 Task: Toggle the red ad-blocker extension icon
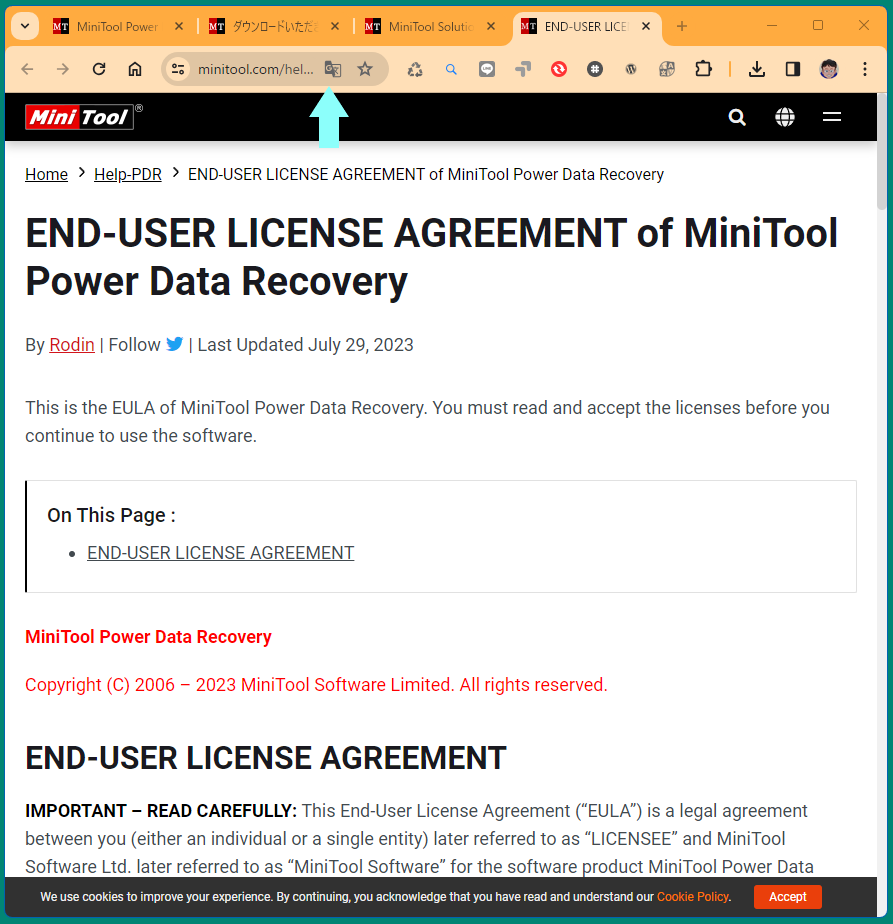(x=559, y=69)
